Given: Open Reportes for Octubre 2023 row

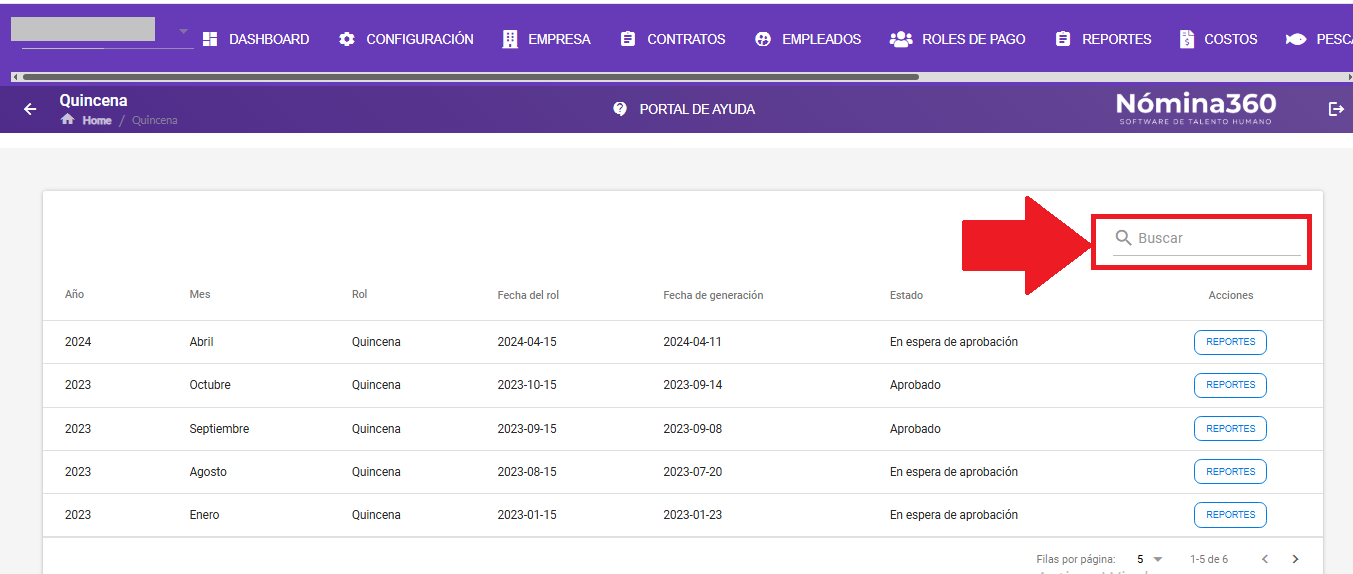Looking at the screenshot, I should coord(1230,385).
